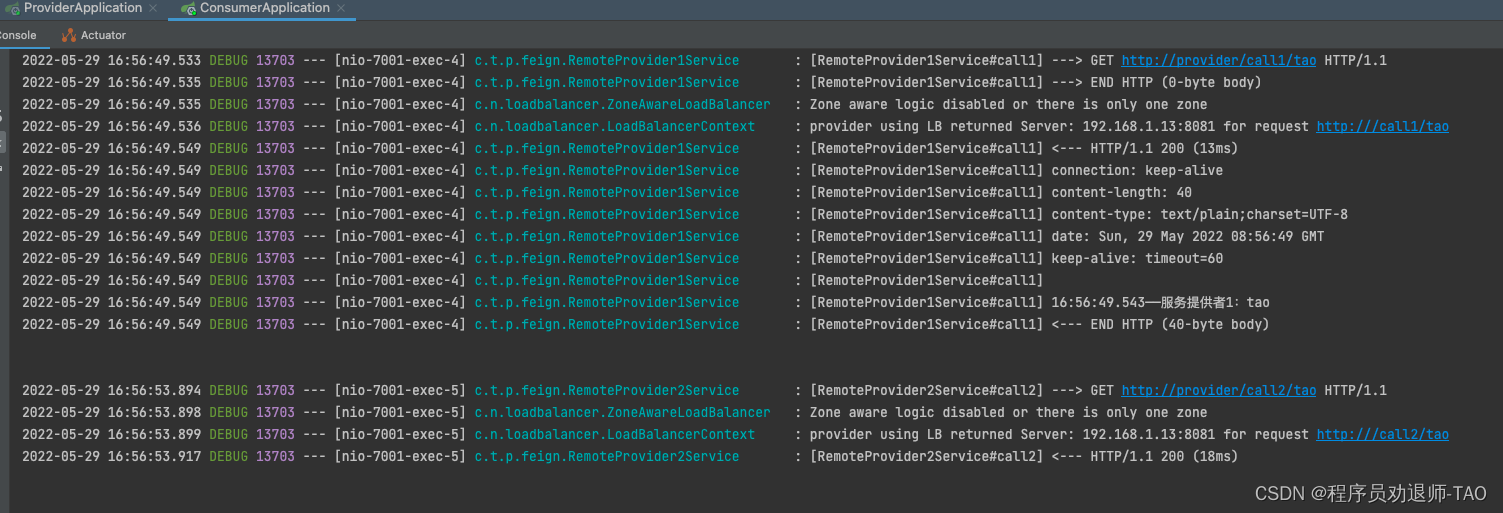Click the 'content-length: 40' log text
The width and height of the screenshot is (1503, 513).
[x=1121, y=192]
